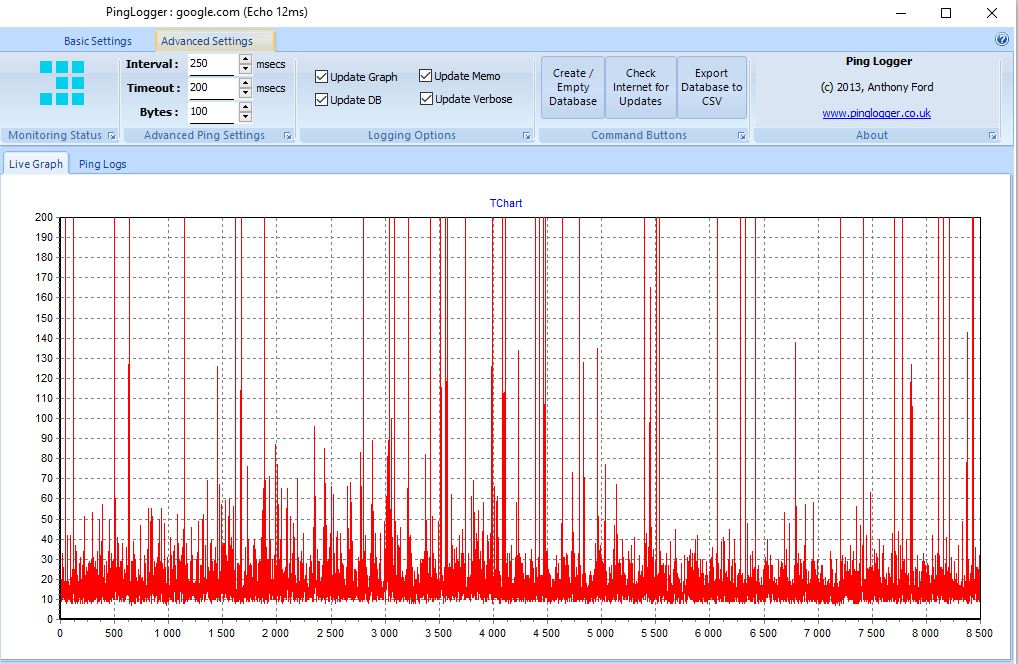
Task: Click Create / Empty Database button
Action: 573,87
